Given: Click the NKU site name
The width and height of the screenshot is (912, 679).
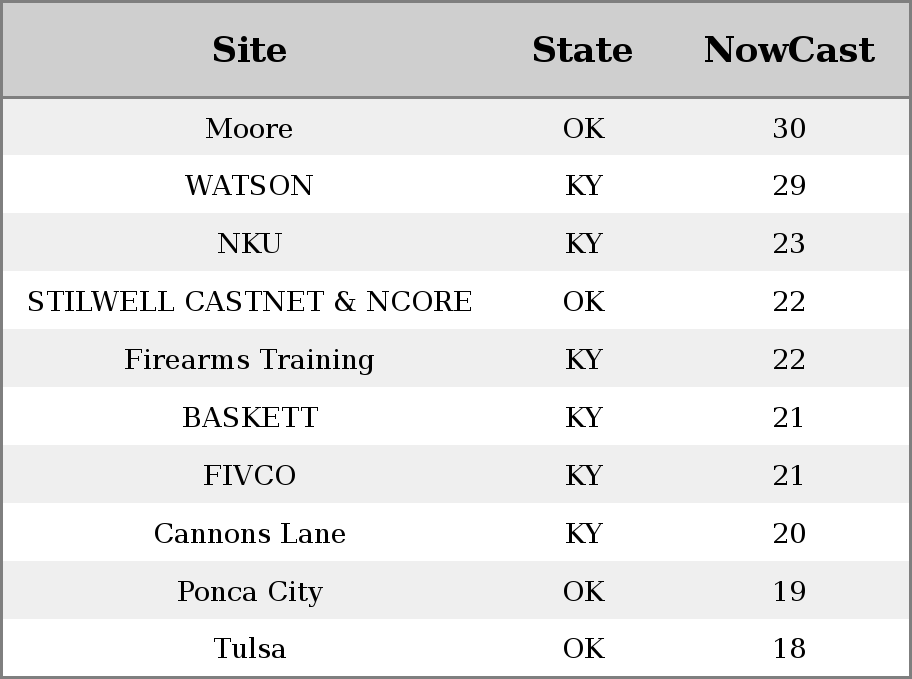Looking at the screenshot, I should [x=249, y=243].
